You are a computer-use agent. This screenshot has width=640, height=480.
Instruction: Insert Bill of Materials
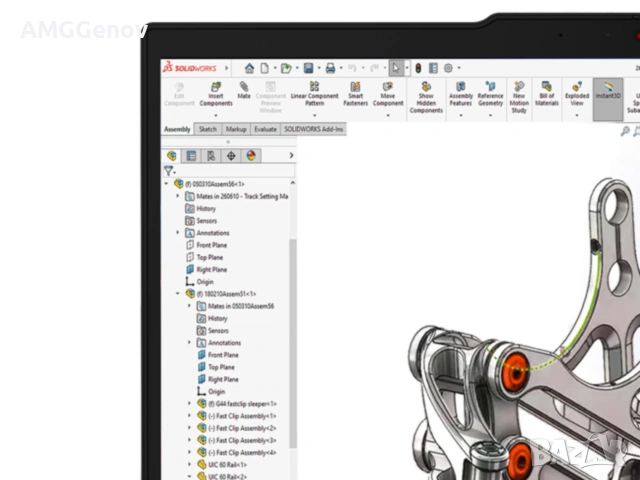click(x=547, y=95)
